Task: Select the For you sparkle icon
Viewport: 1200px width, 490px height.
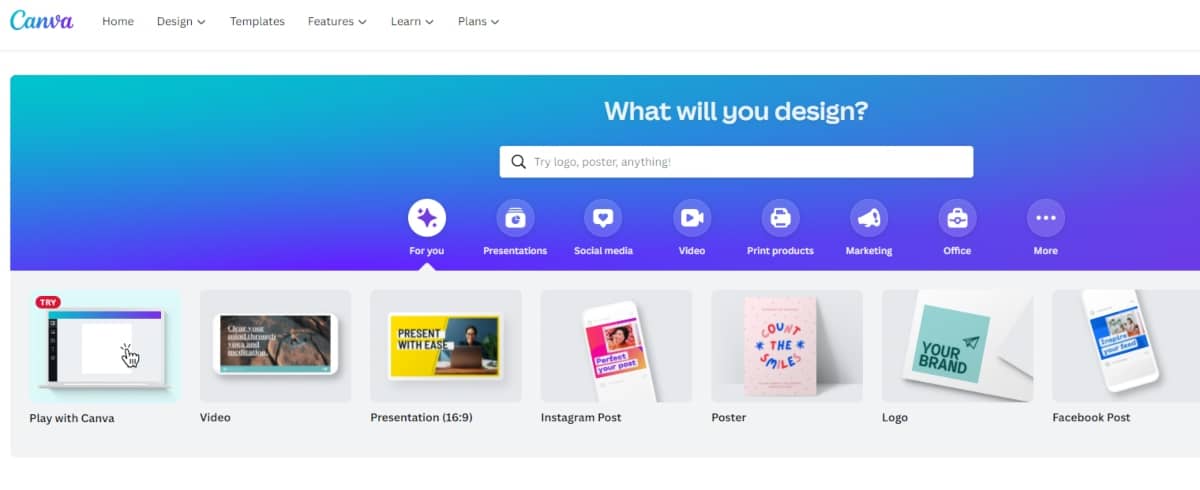Action: click(427, 217)
